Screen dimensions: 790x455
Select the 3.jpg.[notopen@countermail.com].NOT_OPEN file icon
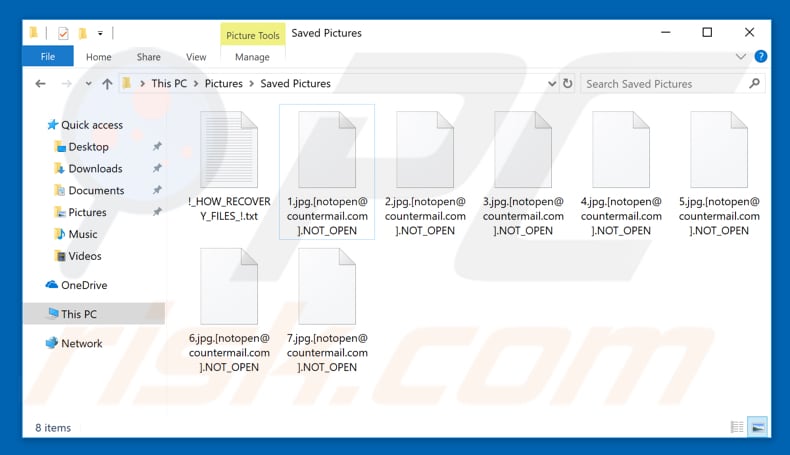523,150
